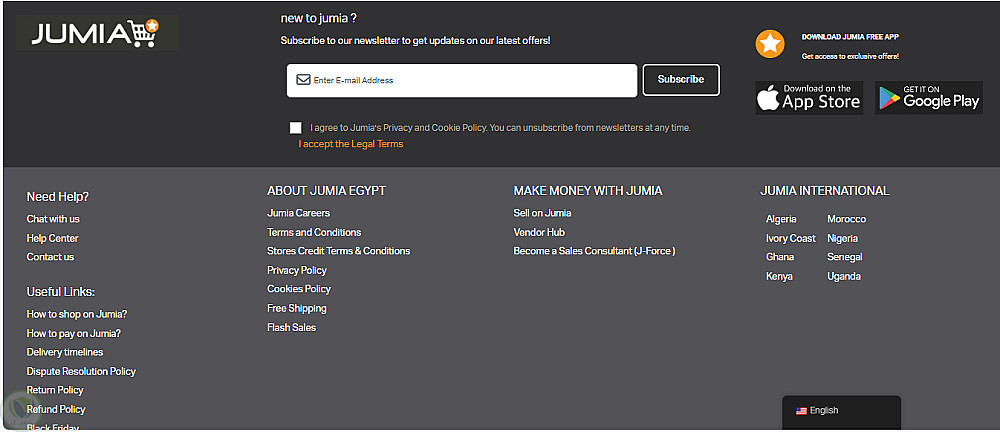1000x432 pixels.
Task: Tick the Privacy and Cookie Policy checkbox
Action: (x=295, y=128)
